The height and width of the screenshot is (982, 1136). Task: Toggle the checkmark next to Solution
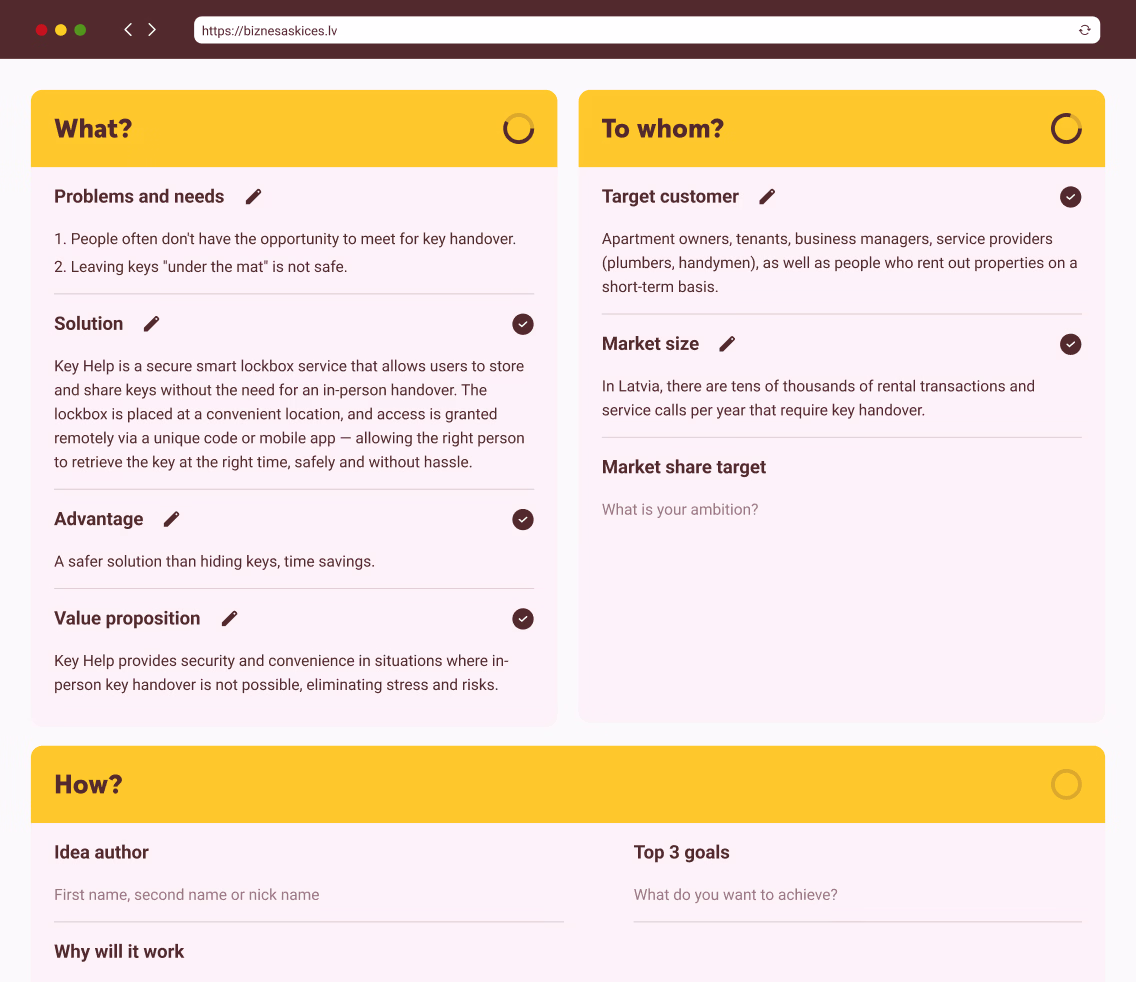click(523, 324)
